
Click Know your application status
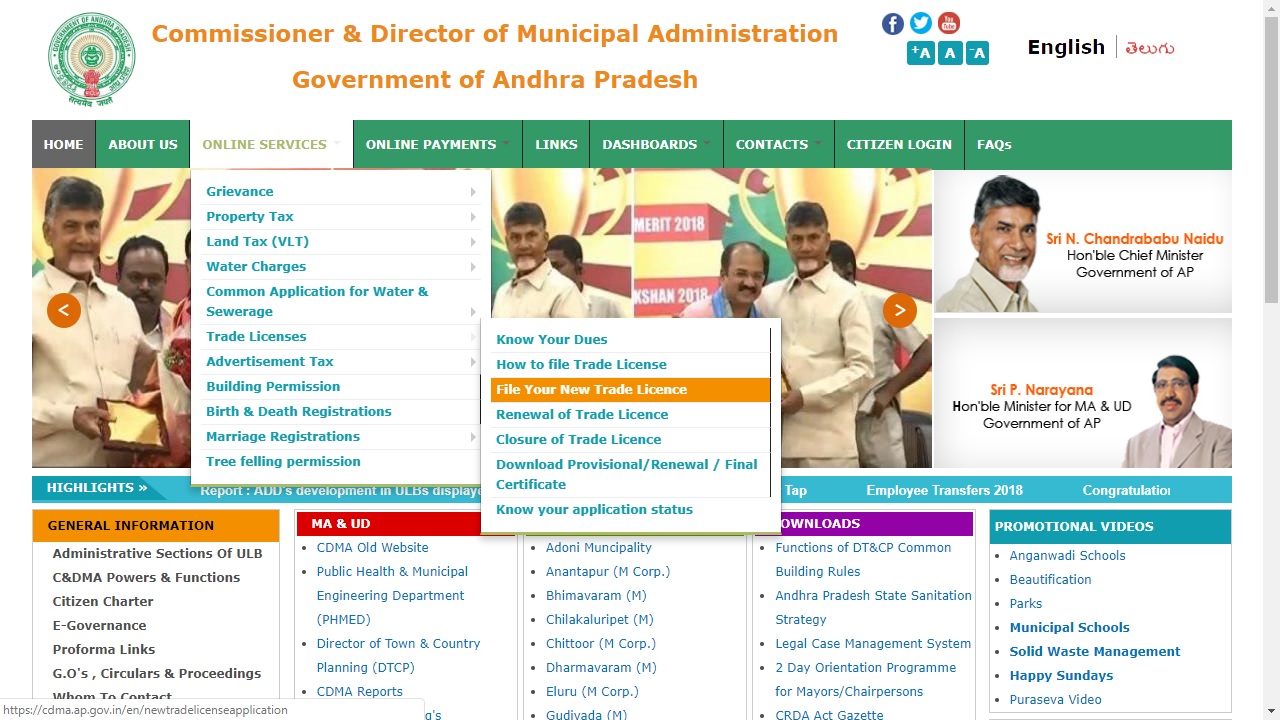[x=594, y=509]
